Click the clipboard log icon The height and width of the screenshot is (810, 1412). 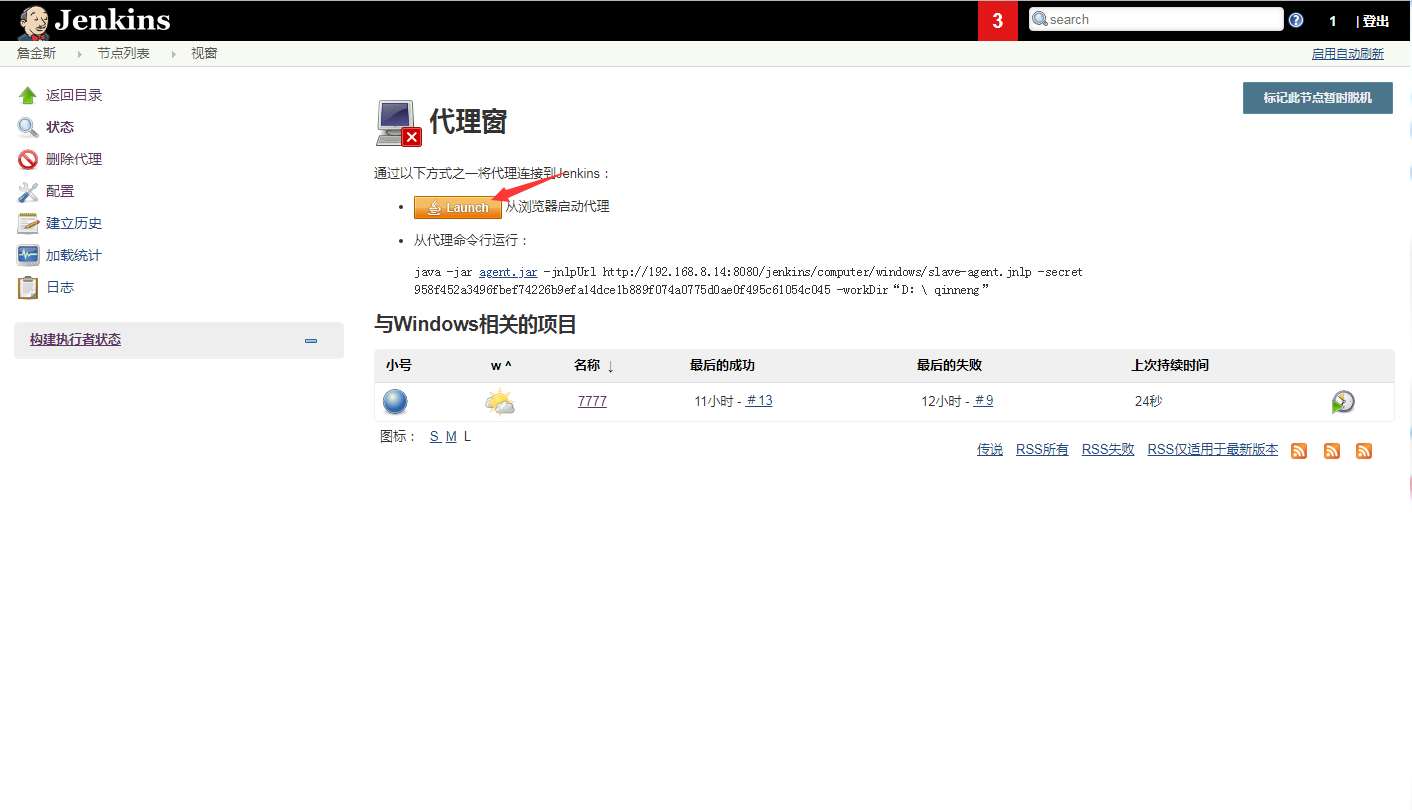pos(28,288)
